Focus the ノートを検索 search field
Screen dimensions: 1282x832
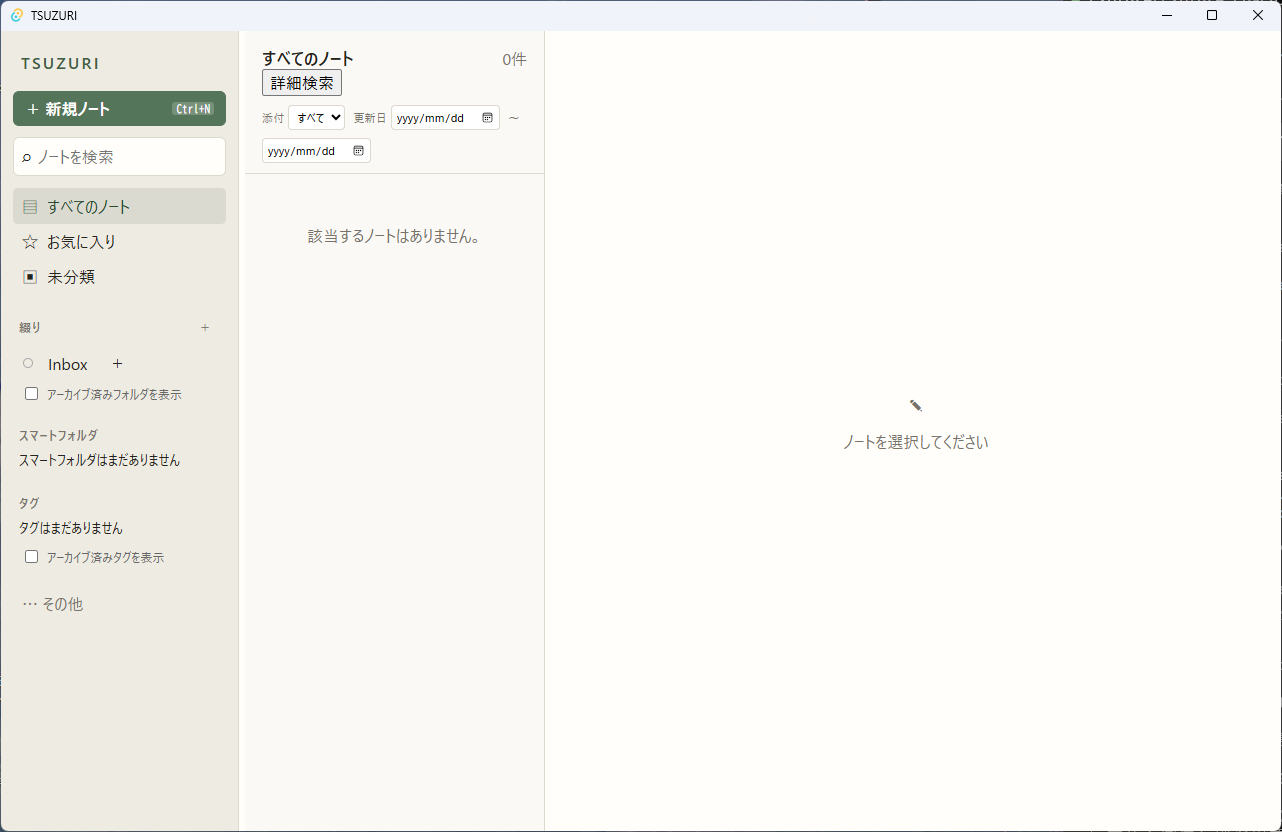119,157
